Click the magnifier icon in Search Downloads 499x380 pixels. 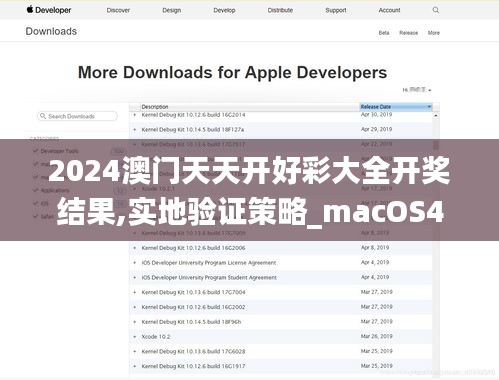[43, 116]
